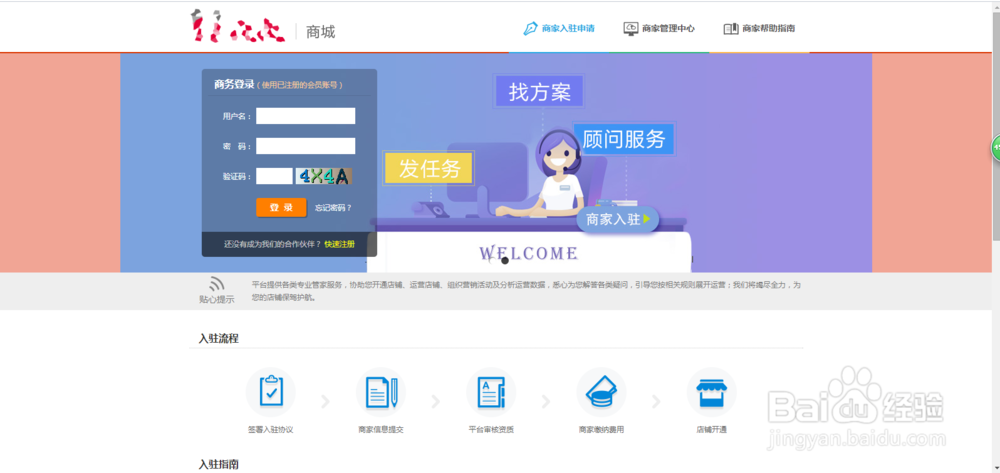This screenshot has height=473, width=1000.
Task: Select the banner carousel dot indicator
Action: 505,261
